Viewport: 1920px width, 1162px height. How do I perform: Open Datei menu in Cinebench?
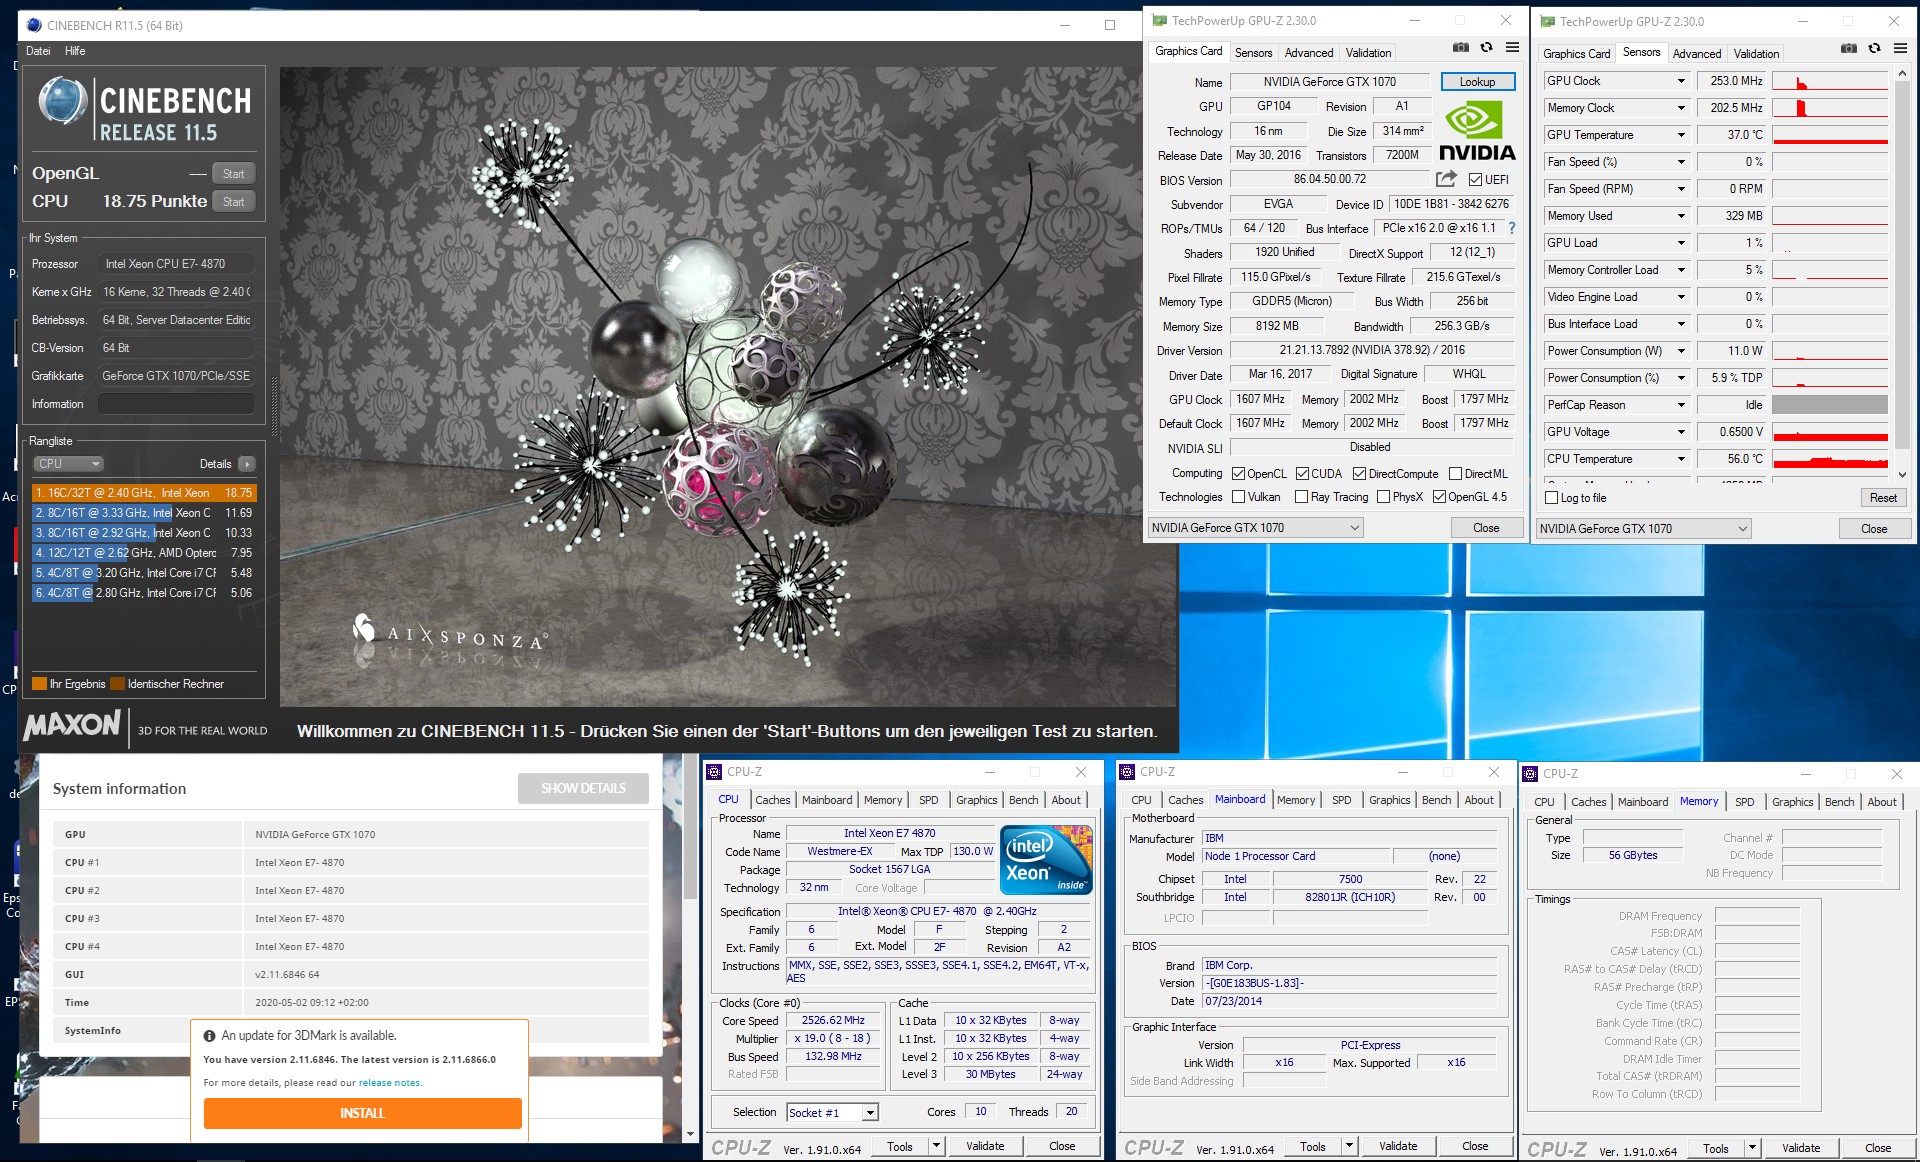pyautogui.click(x=38, y=51)
